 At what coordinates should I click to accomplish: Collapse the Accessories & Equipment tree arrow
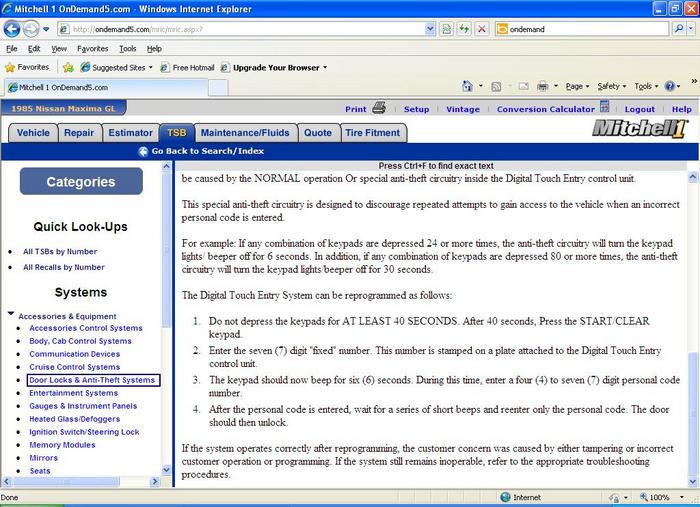[11, 314]
